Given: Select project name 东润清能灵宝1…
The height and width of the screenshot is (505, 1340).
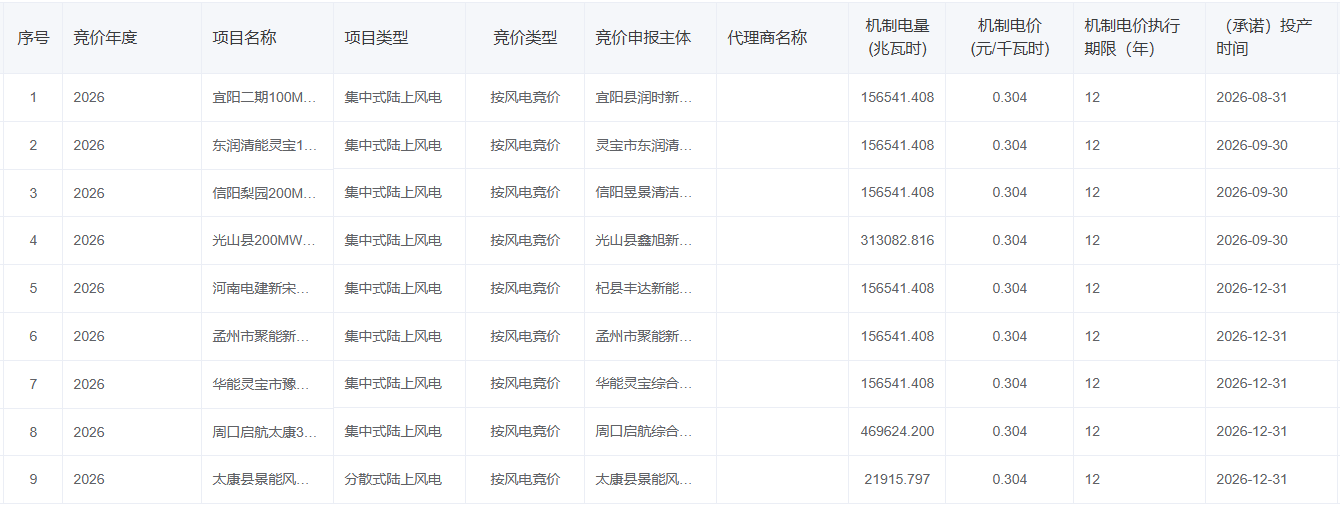Looking at the screenshot, I should tap(265, 146).
